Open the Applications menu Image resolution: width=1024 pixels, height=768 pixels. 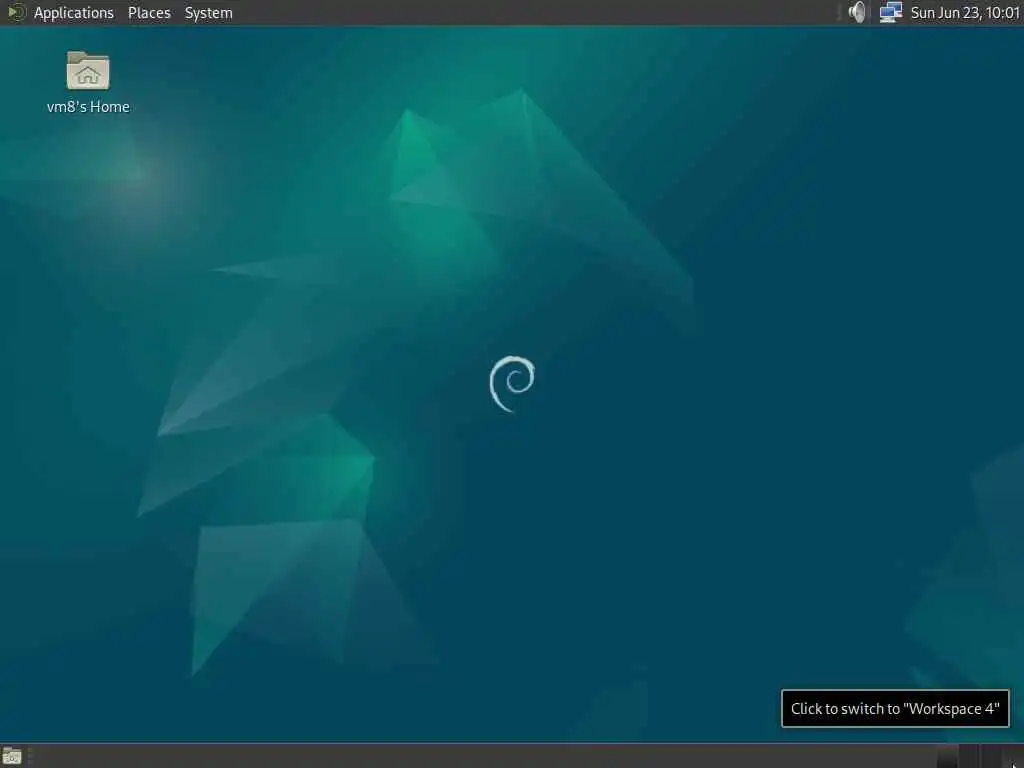coord(73,13)
